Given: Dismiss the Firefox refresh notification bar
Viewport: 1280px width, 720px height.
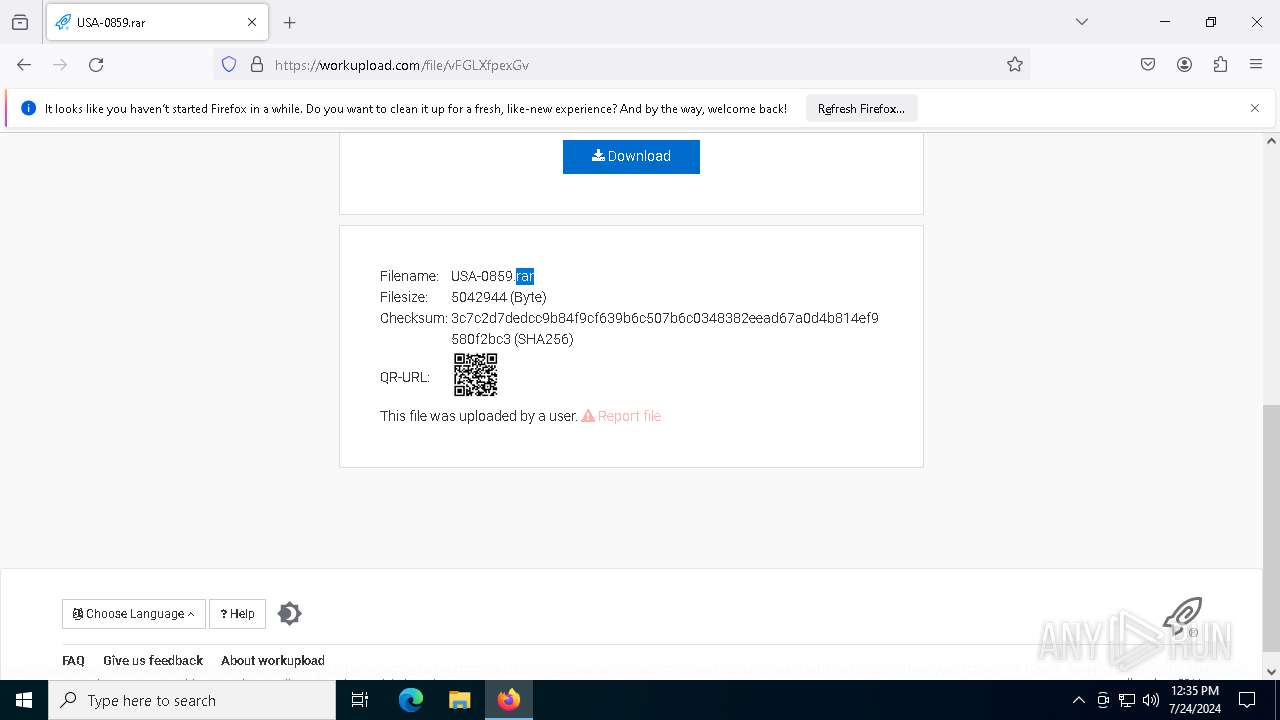Looking at the screenshot, I should pyautogui.click(x=1255, y=108).
